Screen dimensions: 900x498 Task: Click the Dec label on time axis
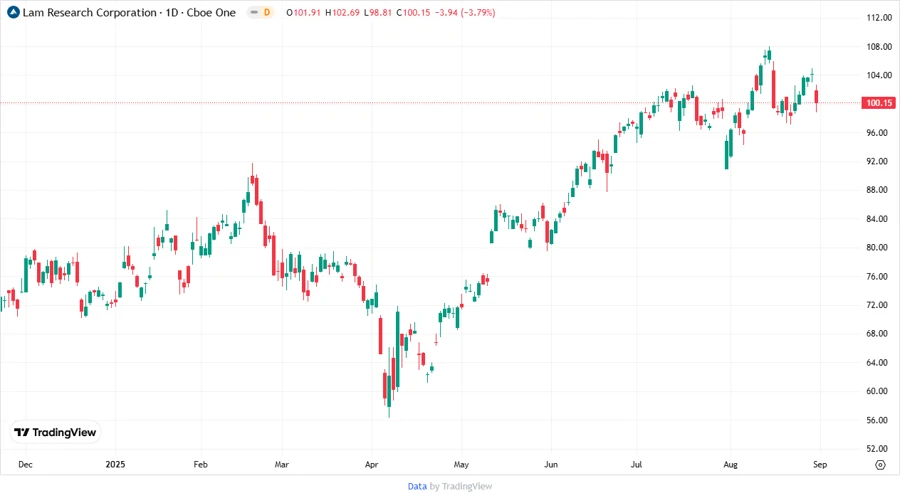click(x=25, y=464)
